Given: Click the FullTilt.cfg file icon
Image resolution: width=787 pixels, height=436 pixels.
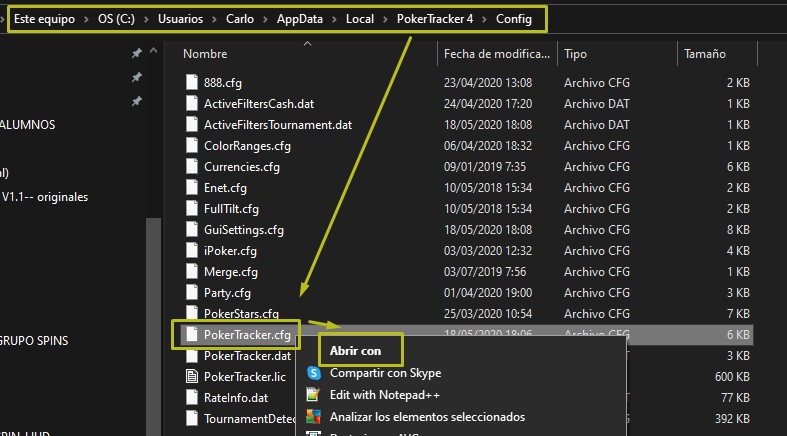Looking at the screenshot, I should pos(192,209).
